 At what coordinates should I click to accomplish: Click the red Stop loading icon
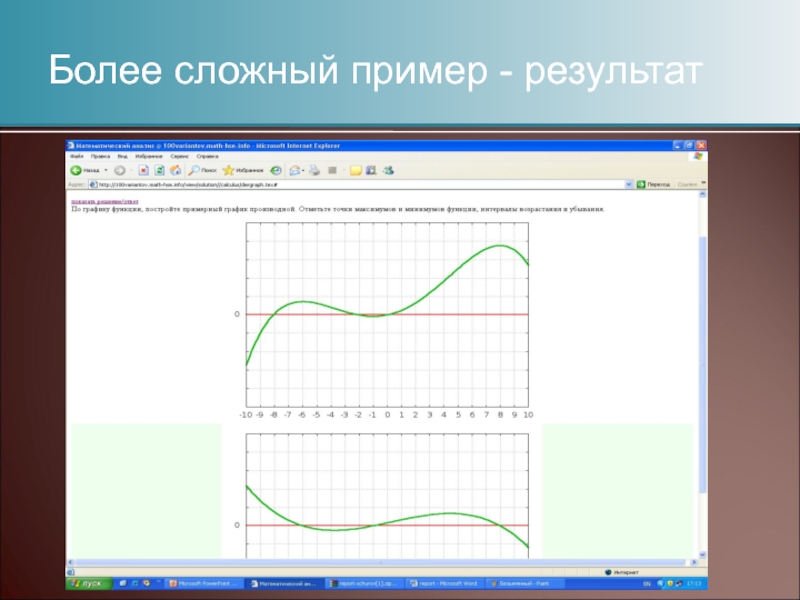(144, 170)
